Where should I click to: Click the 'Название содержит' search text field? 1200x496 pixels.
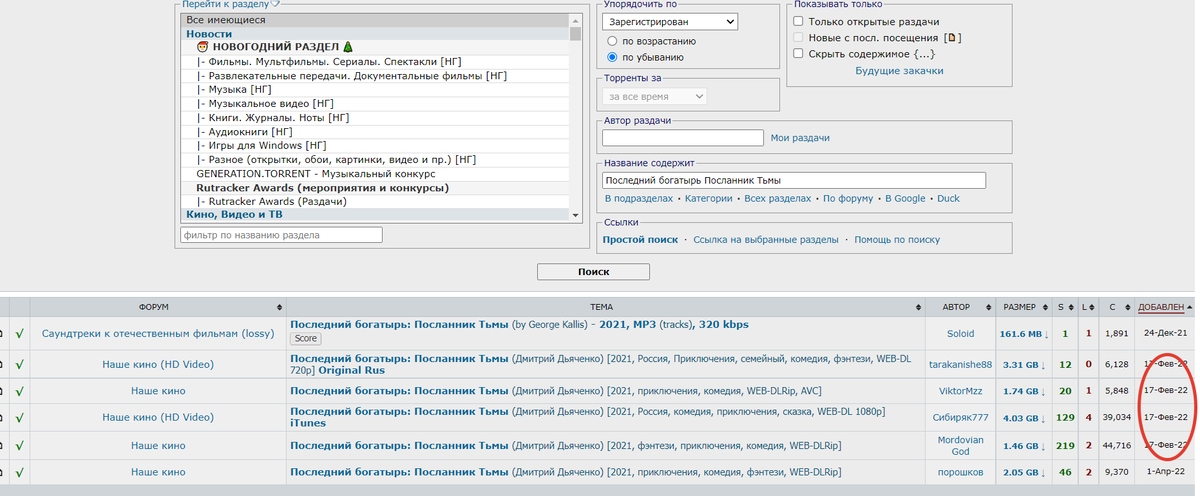click(x=794, y=180)
